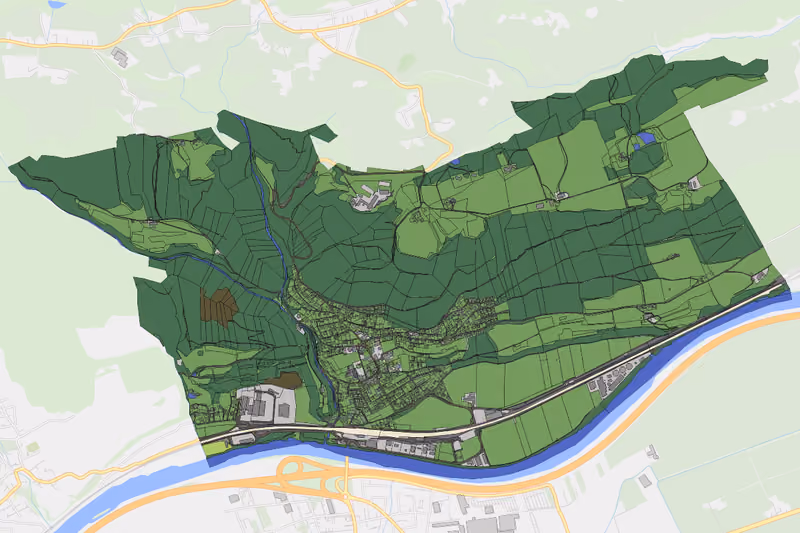This screenshot has height=533, width=800.
Task: Select the larger blue pond in the northeast
Action: coord(646,138)
